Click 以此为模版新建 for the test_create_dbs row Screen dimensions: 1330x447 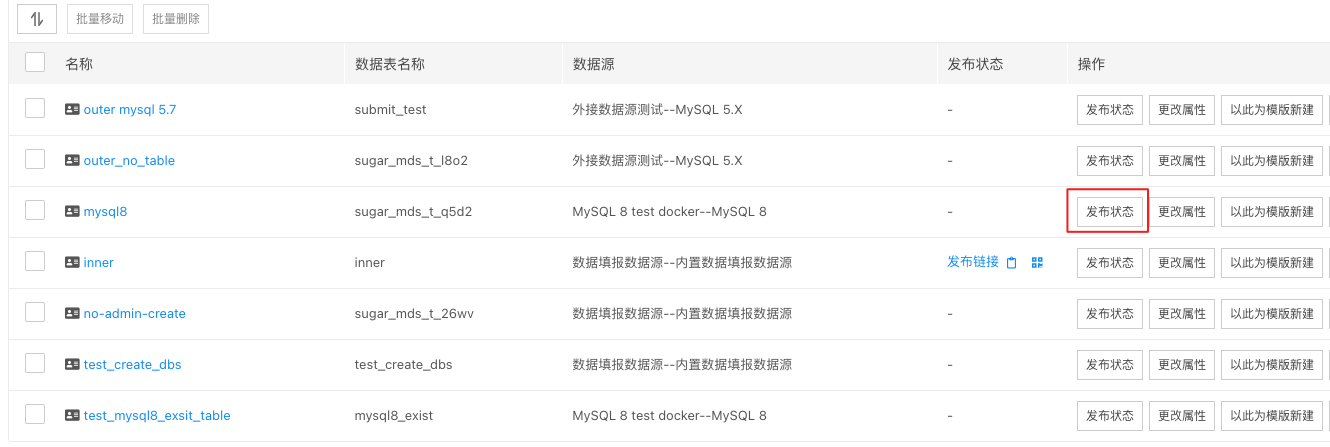[1271, 365]
